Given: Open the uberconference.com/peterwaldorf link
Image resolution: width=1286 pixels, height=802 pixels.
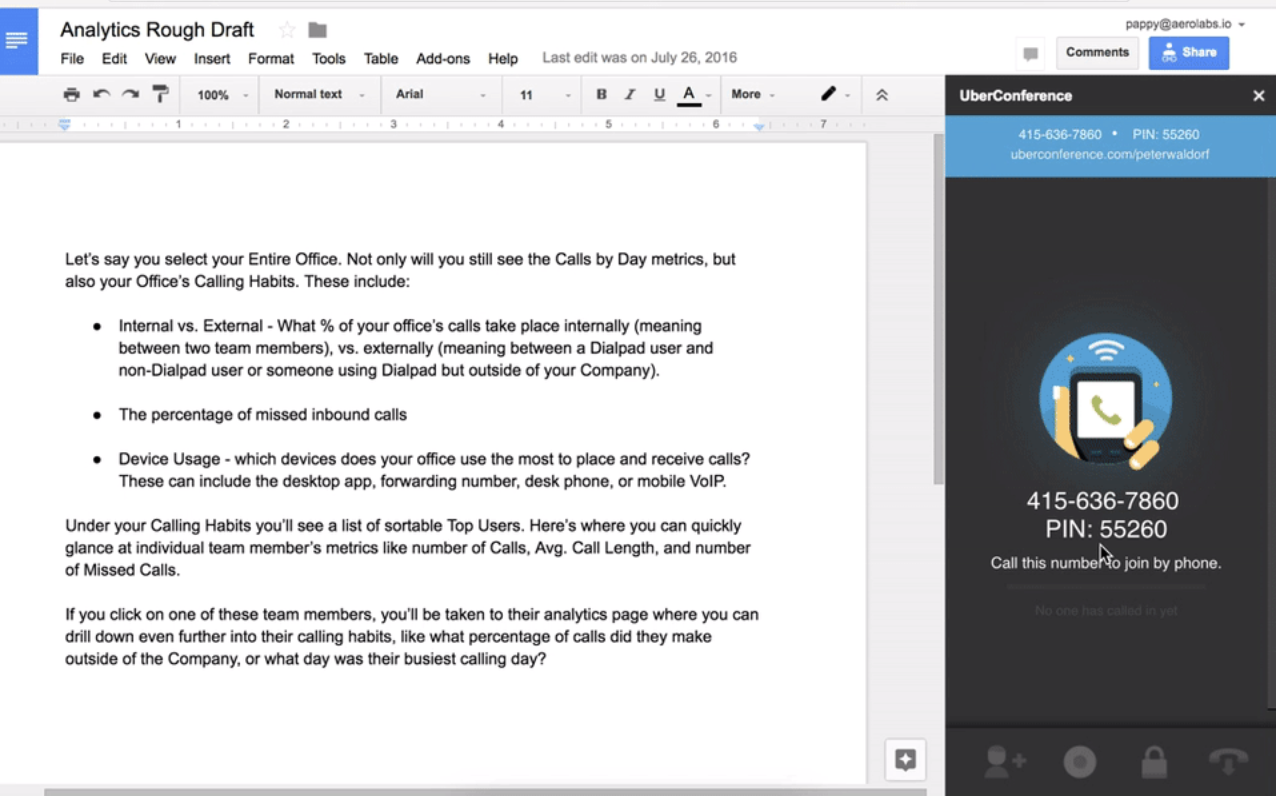Looking at the screenshot, I should pos(1110,154).
